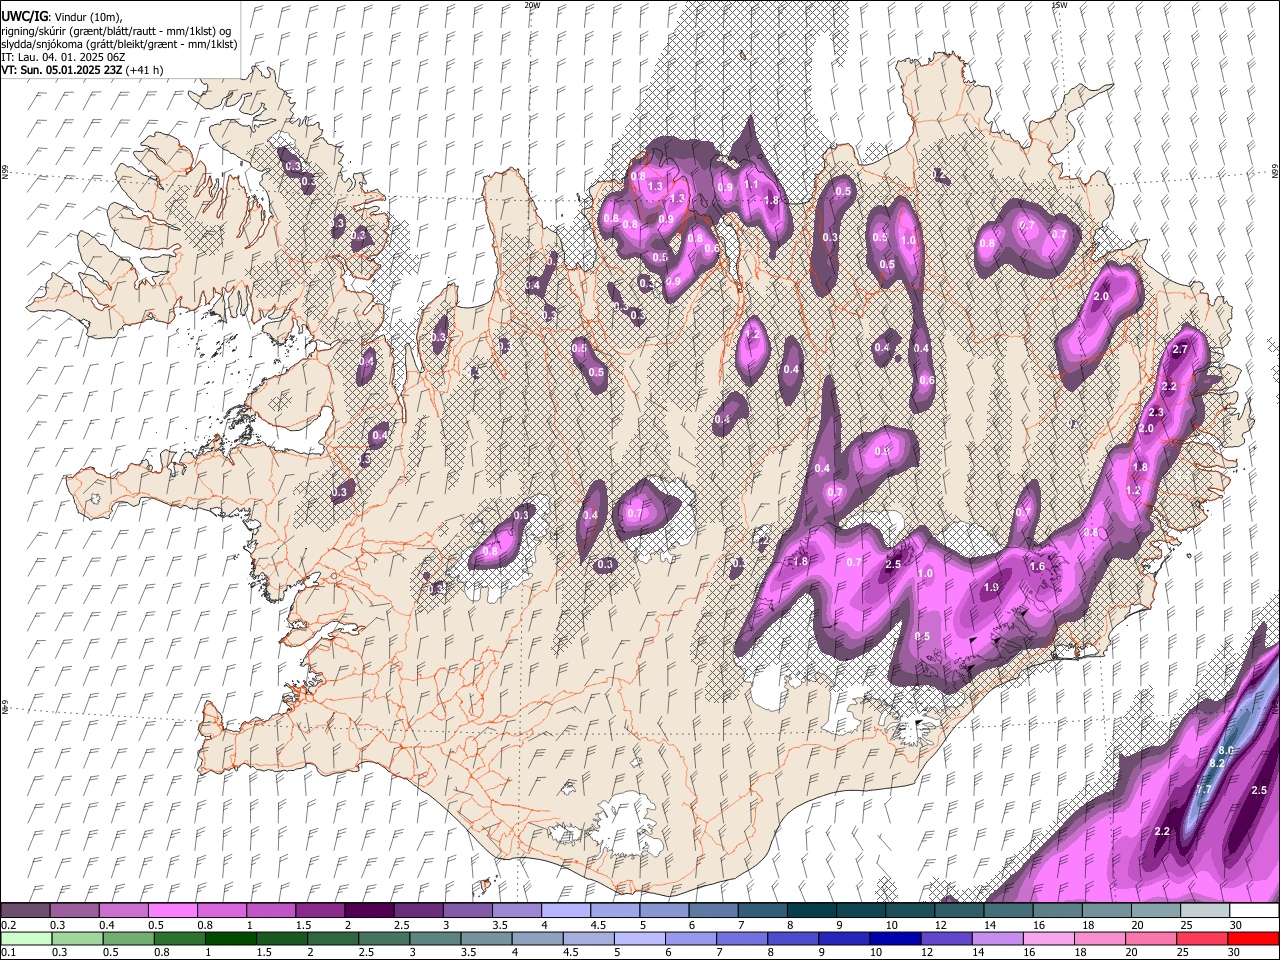Click the "0.2" snow legend label
Image resolution: width=1280 pixels, height=960 pixels.
8,925
